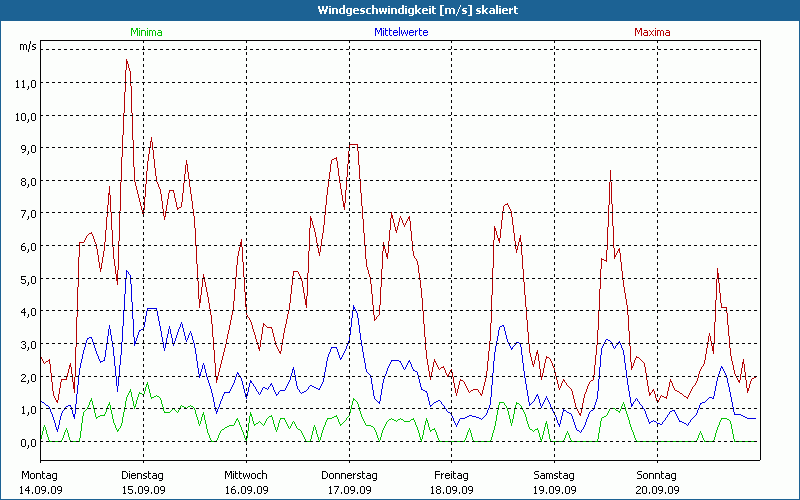Click the '16.09.09' date label

[x=246, y=490]
